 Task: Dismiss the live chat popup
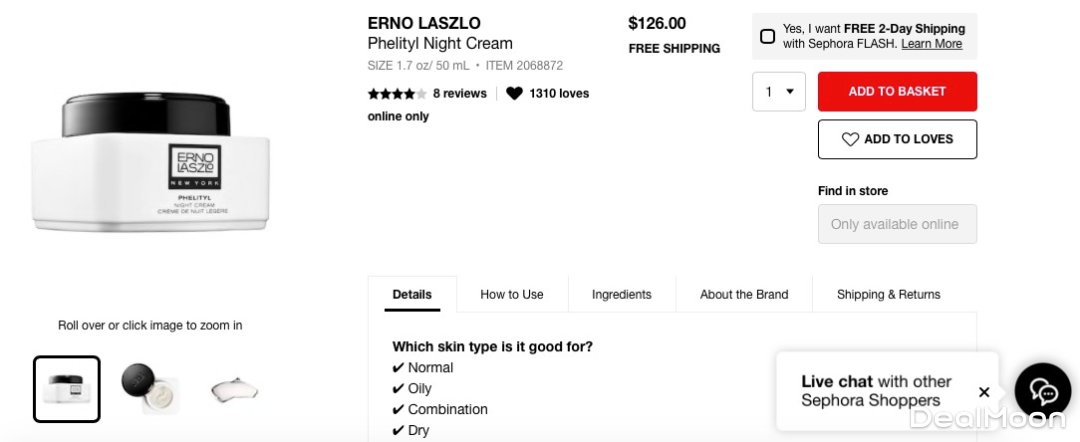click(x=984, y=392)
